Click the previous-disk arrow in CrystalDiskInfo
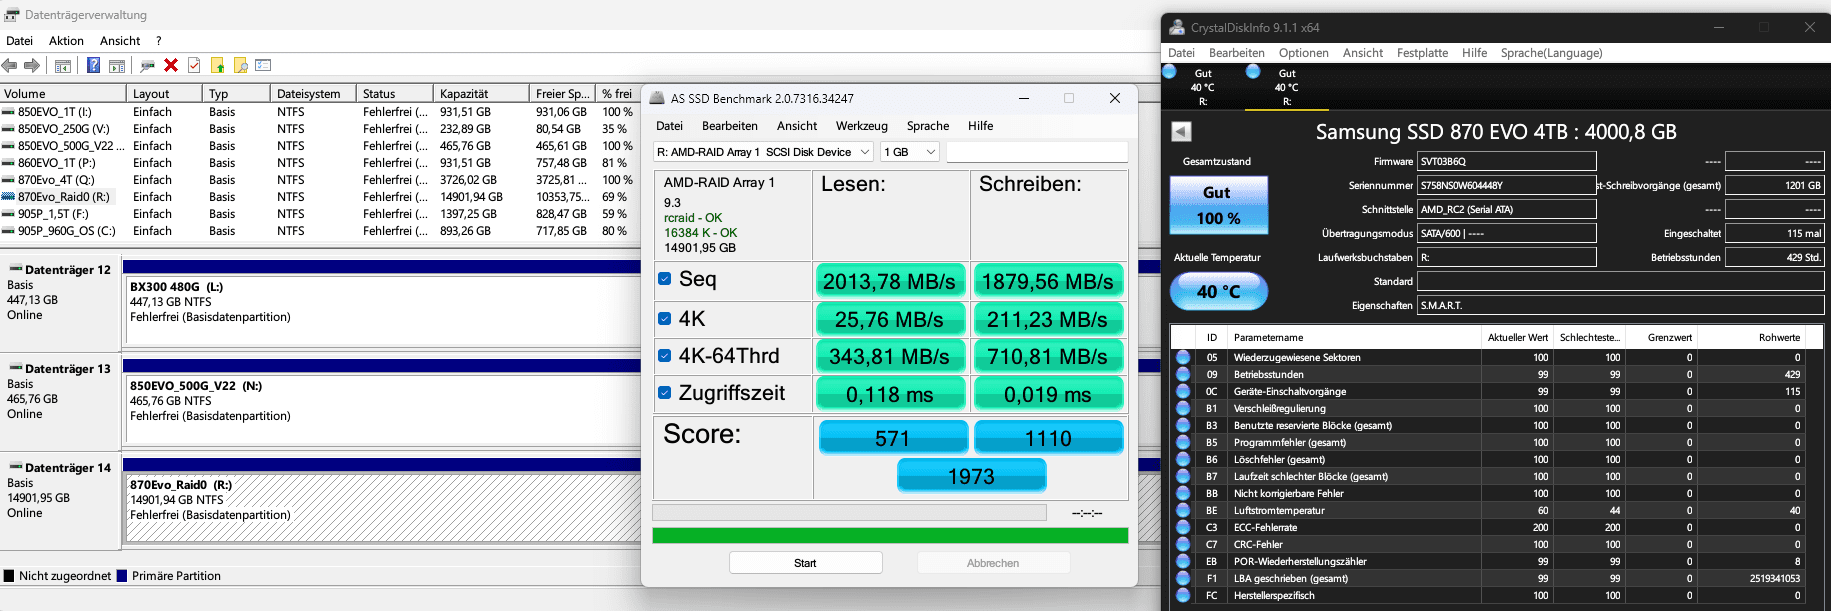This screenshot has width=1831, height=611. 1181,131
